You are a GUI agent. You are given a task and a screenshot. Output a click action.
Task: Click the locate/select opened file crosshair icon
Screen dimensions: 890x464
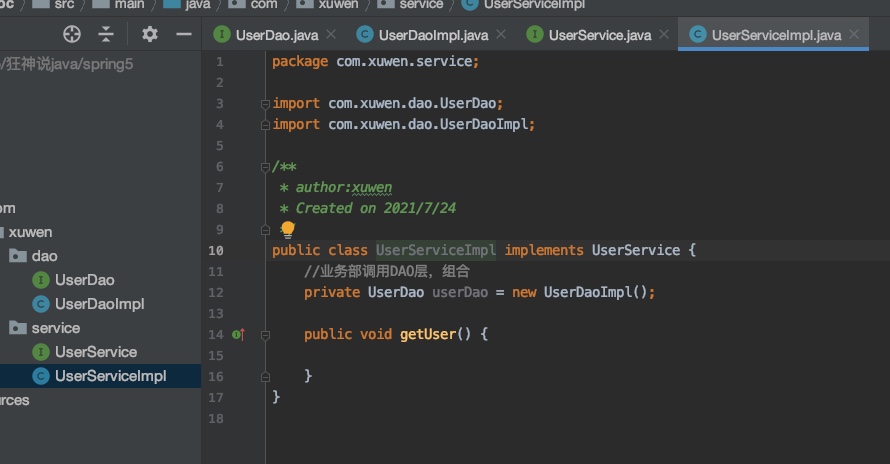(72, 35)
